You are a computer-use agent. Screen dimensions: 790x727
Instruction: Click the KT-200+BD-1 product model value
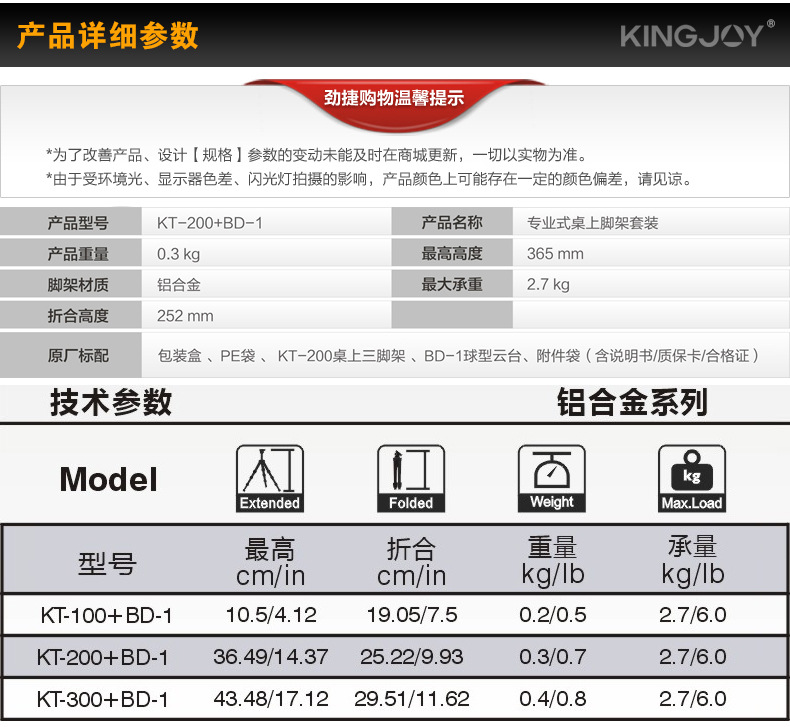point(210,223)
